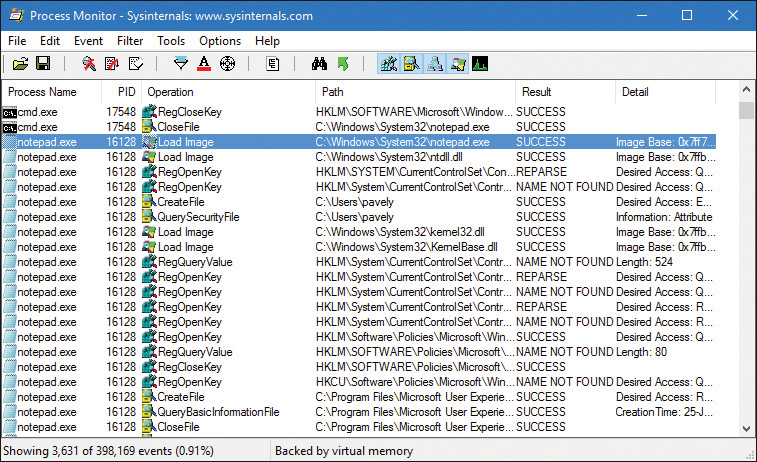This screenshot has height=462, width=757.
Task: Open Highlight settings with red-underlined A icon
Action: coord(204,64)
